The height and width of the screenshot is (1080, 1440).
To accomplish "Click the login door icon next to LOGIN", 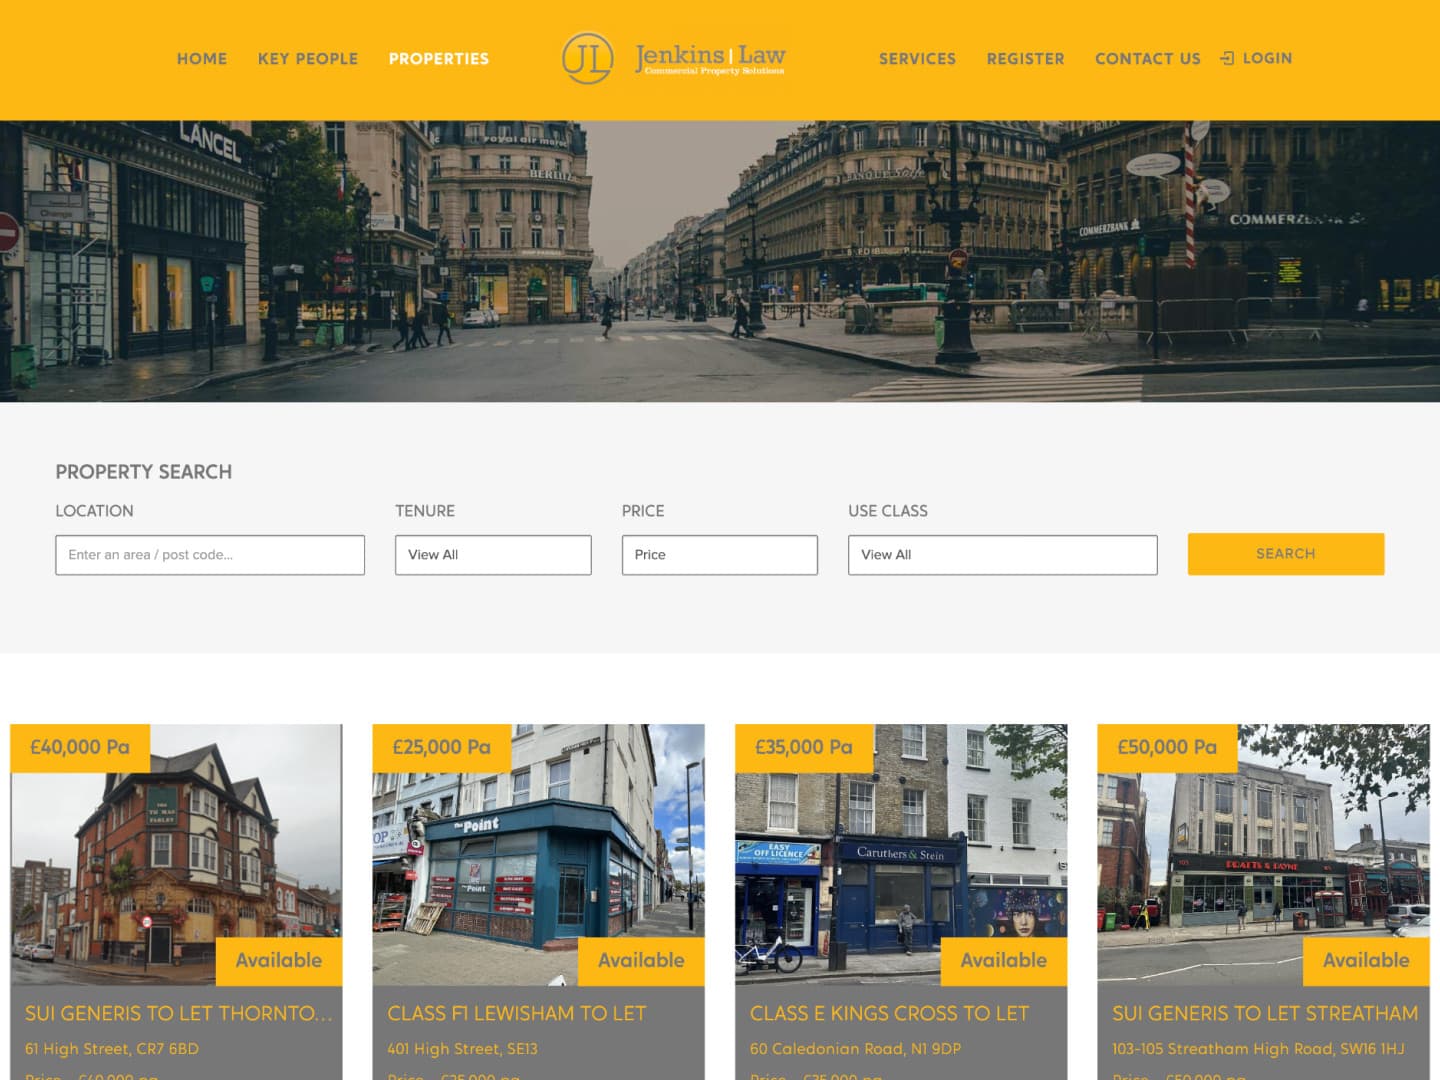I will point(1227,58).
